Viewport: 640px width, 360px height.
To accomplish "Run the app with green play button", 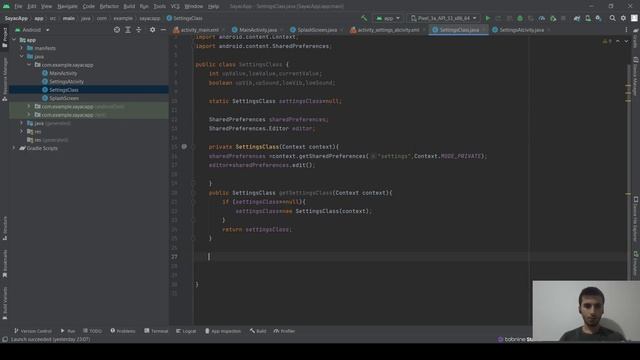I will [488, 18].
